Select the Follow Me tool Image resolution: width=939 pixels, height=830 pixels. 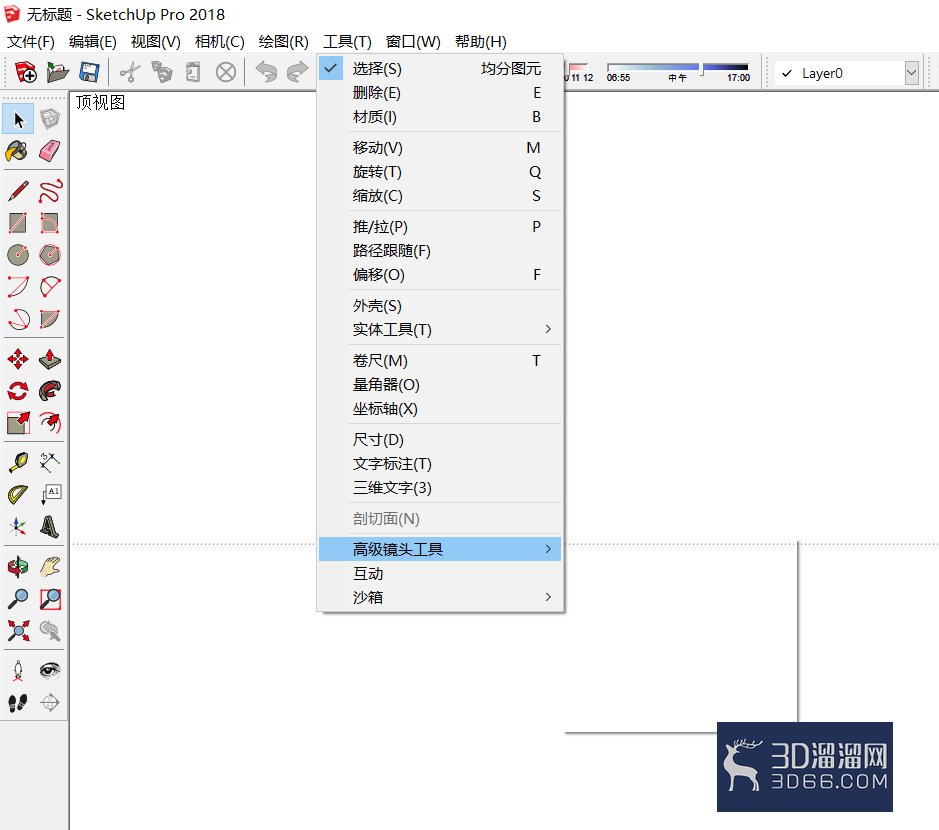50,391
